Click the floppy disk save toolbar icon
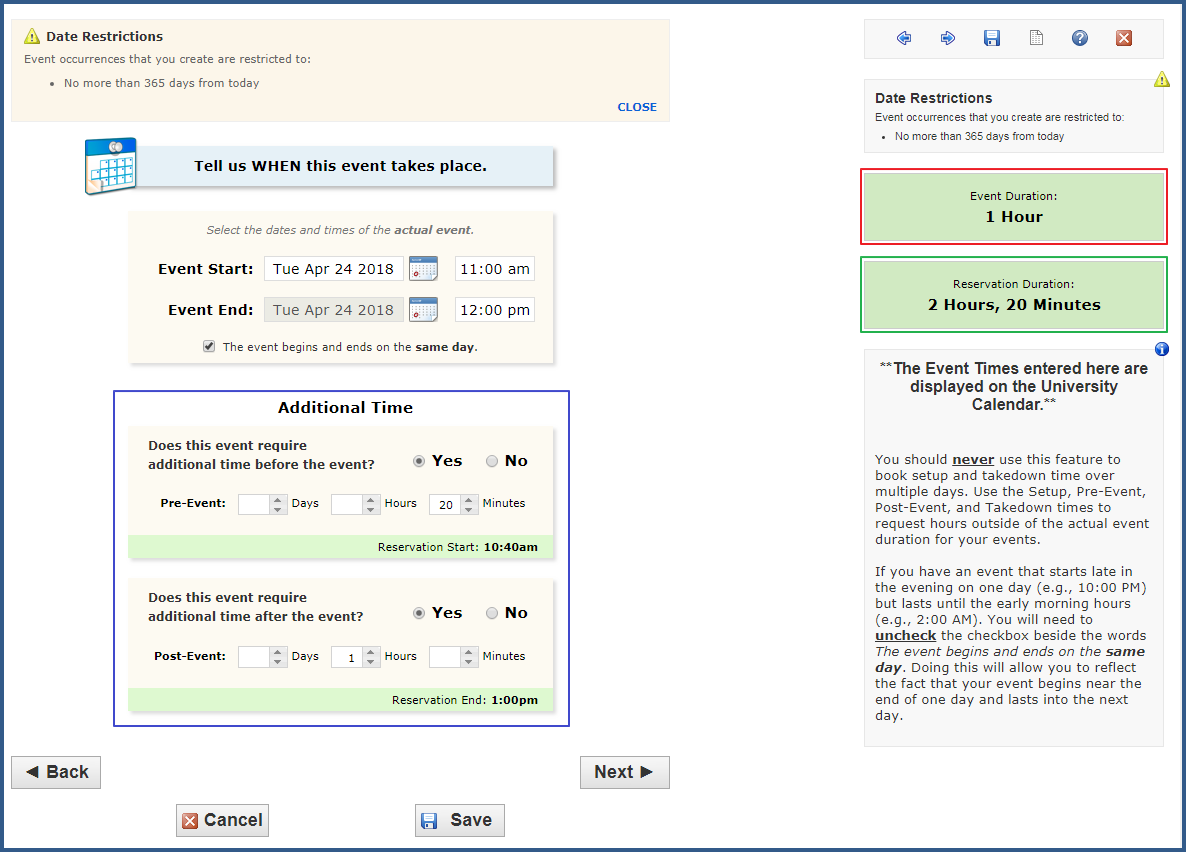 click(992, 38)
